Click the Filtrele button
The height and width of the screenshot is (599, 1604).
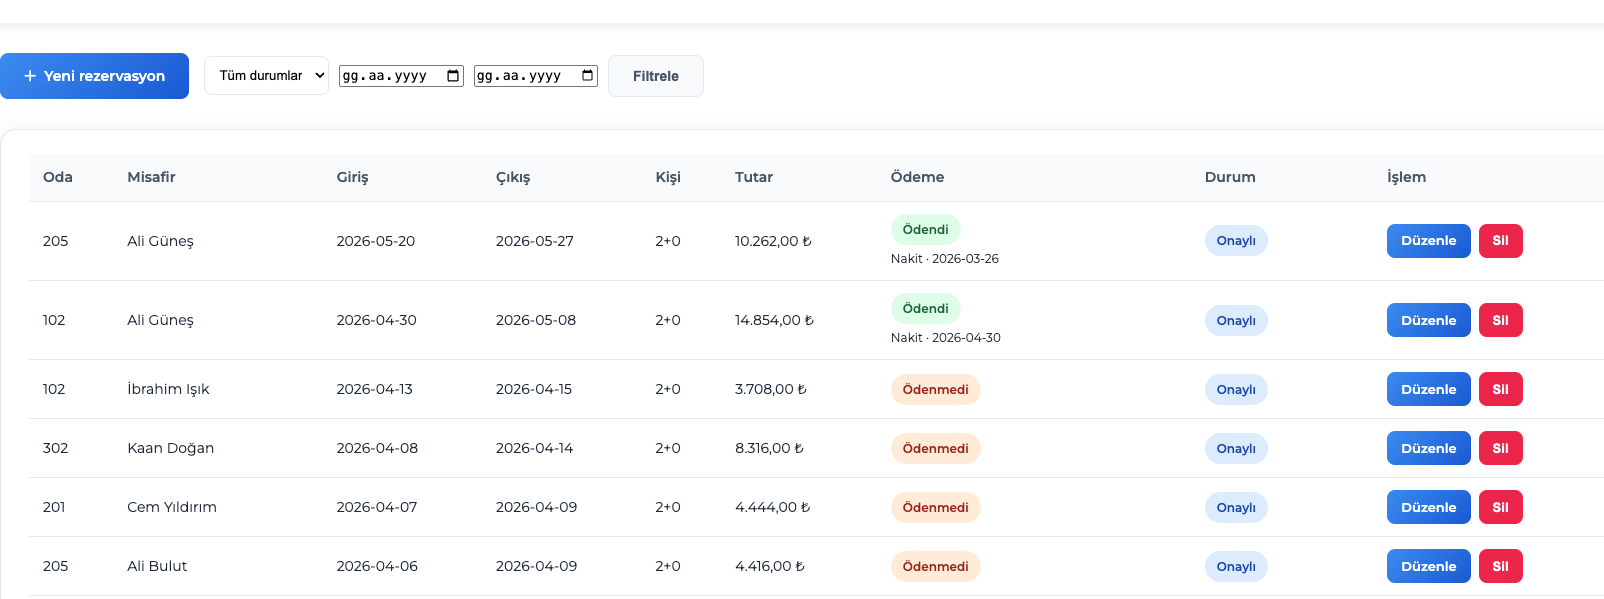click(x=655, y=76)
